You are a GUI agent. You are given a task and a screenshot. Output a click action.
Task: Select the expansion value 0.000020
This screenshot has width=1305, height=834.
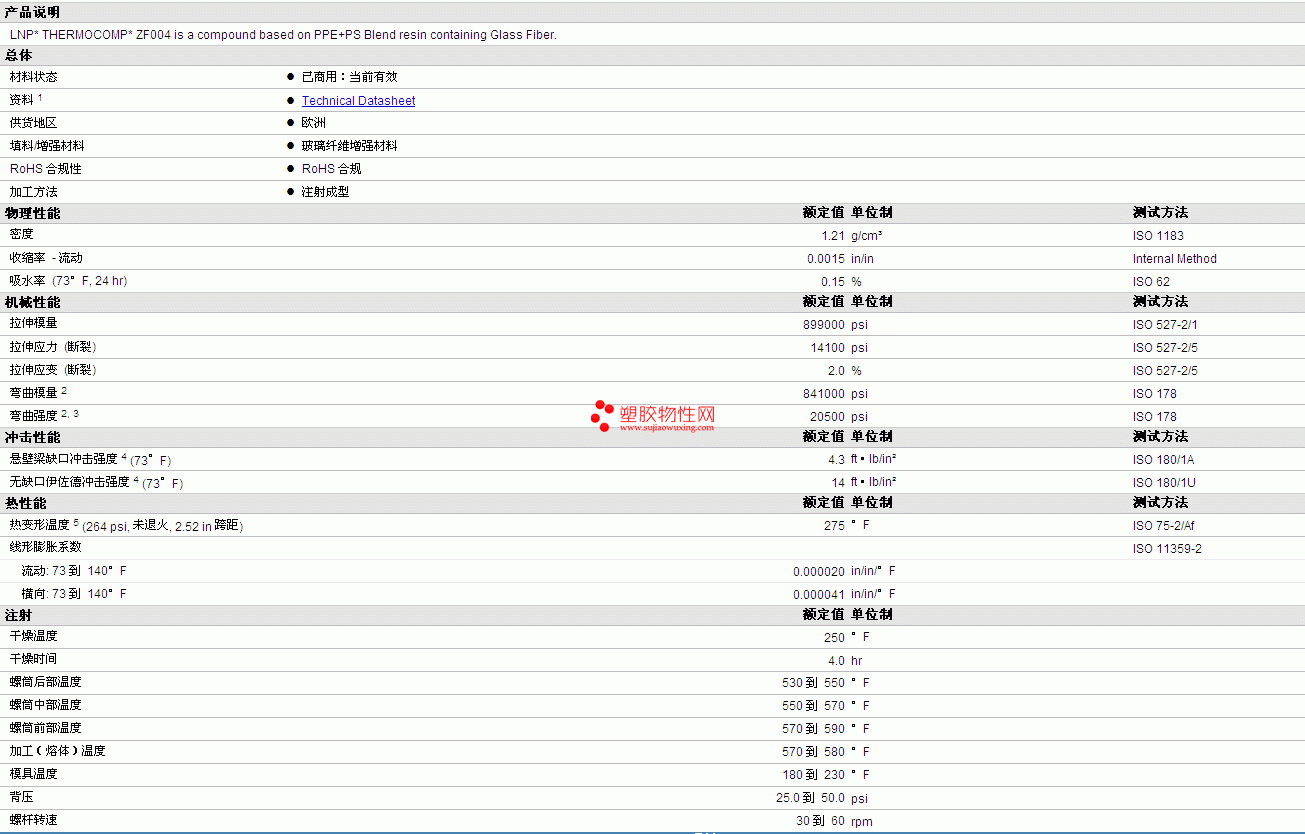click(x=819, y=572)
